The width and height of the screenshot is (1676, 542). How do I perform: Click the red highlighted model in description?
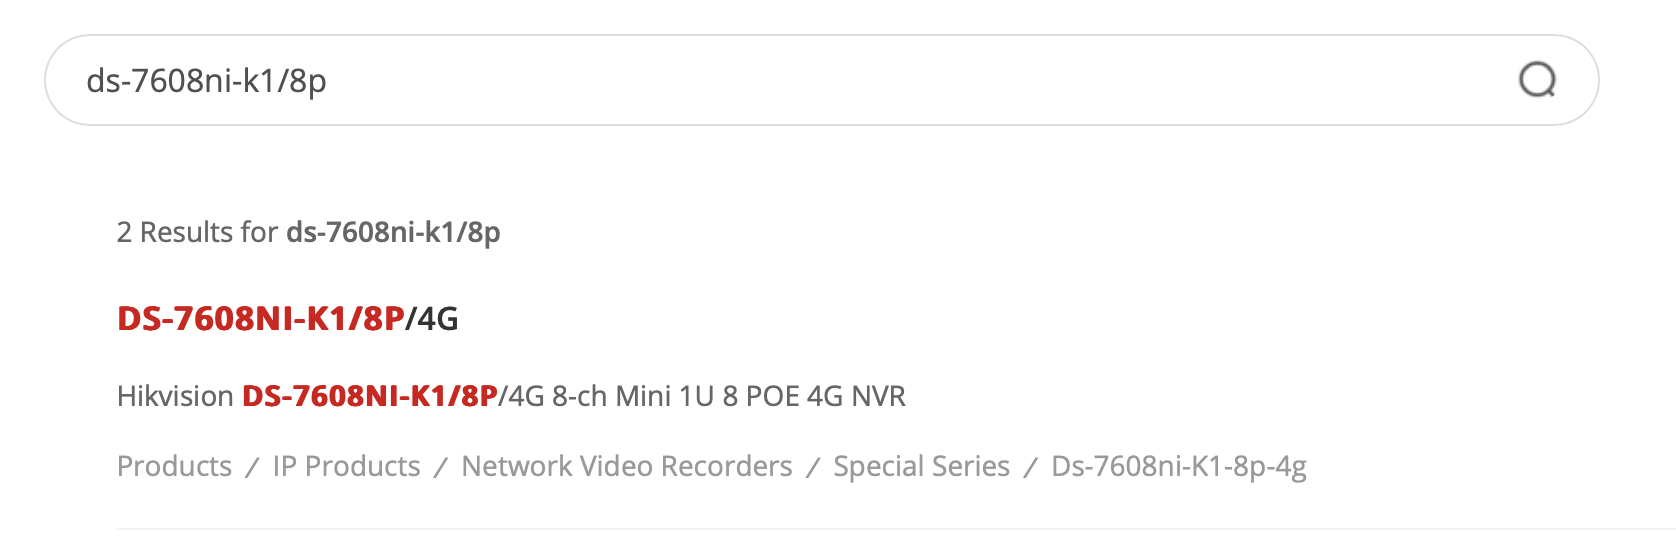[370, 396]
